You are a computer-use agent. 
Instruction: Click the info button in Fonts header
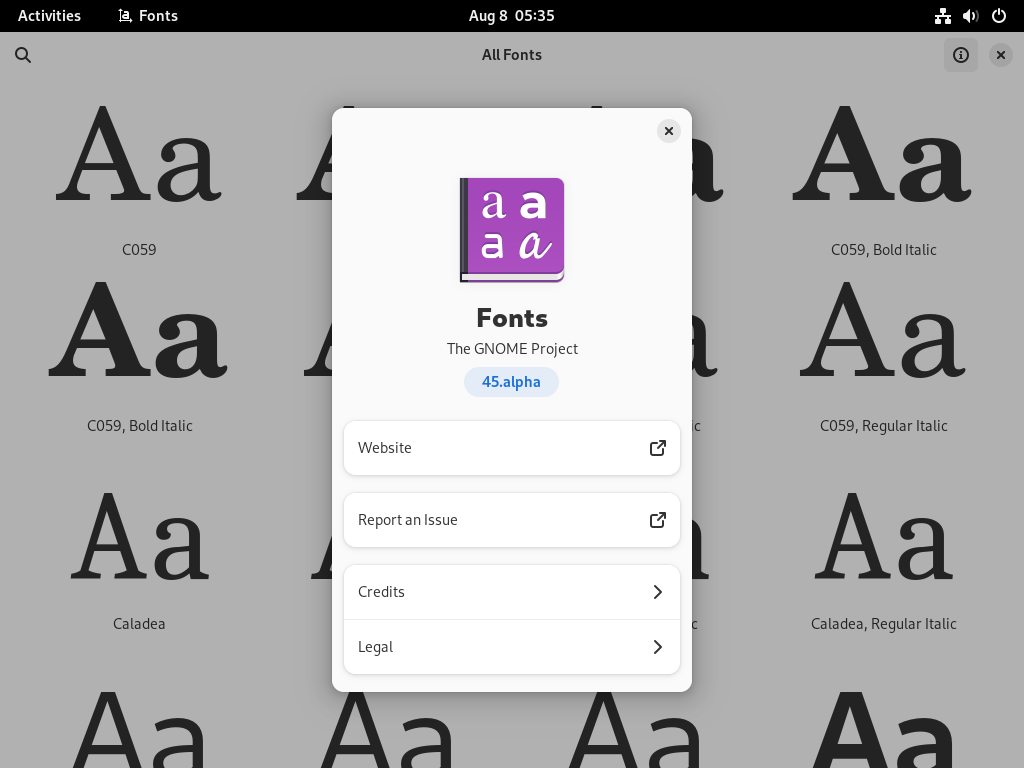pyautogui.click(x=961, y=55)
